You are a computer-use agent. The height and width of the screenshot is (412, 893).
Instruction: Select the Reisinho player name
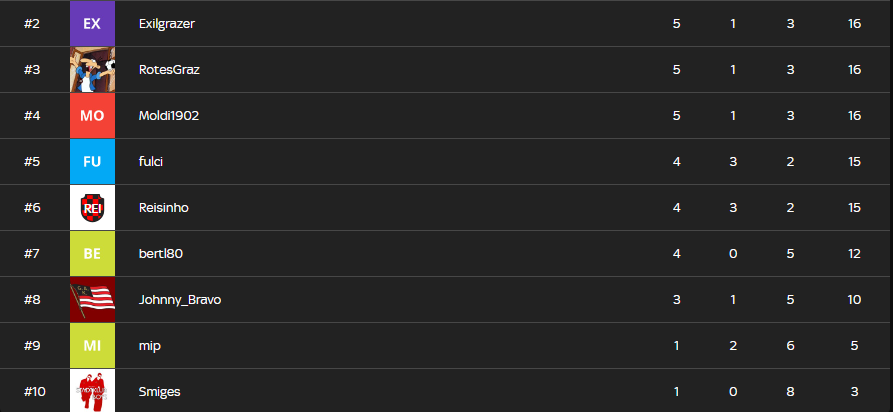(164, 207)
